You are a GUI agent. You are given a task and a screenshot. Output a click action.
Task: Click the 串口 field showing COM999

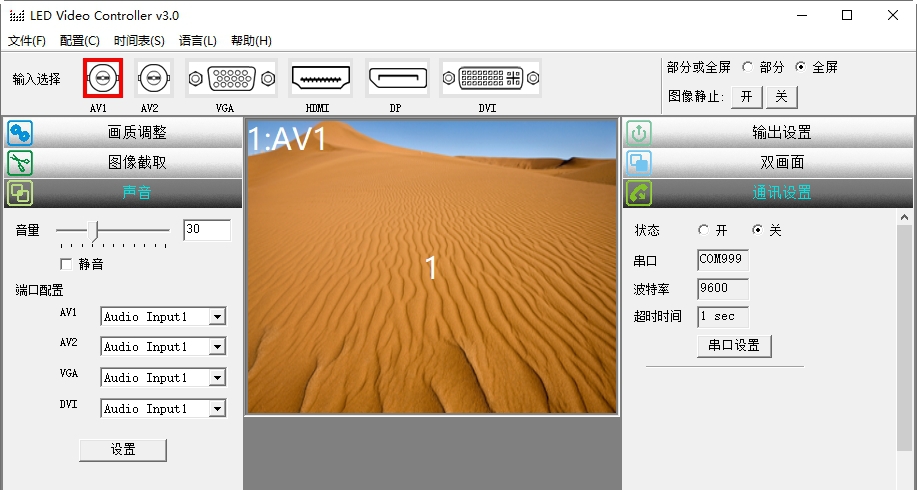[723, 260]
